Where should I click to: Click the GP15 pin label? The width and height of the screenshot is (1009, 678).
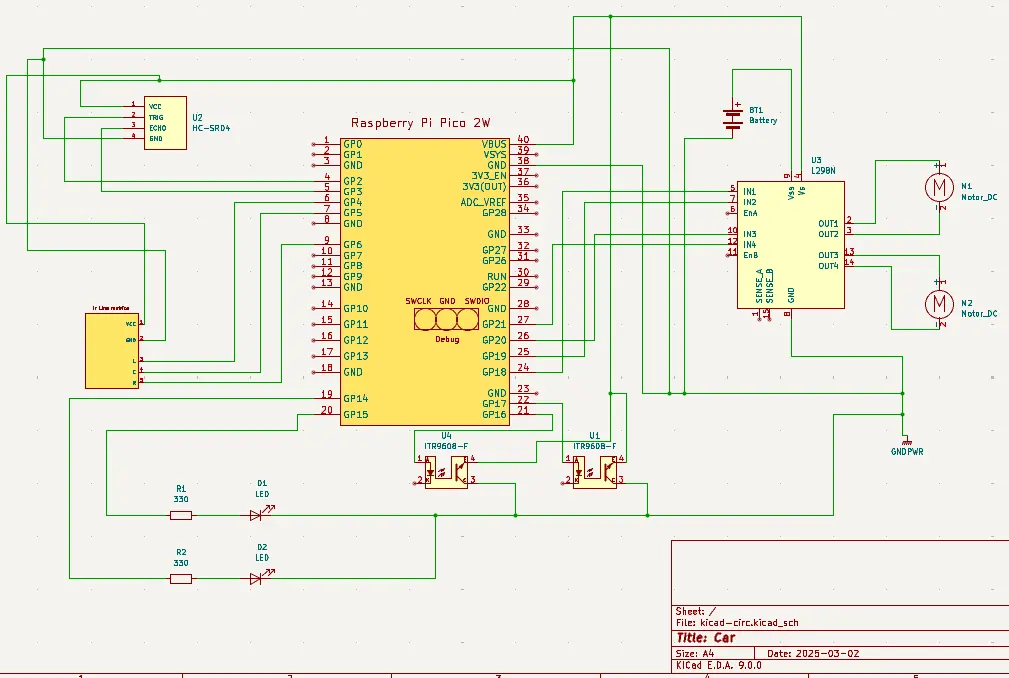click(356, 414)
